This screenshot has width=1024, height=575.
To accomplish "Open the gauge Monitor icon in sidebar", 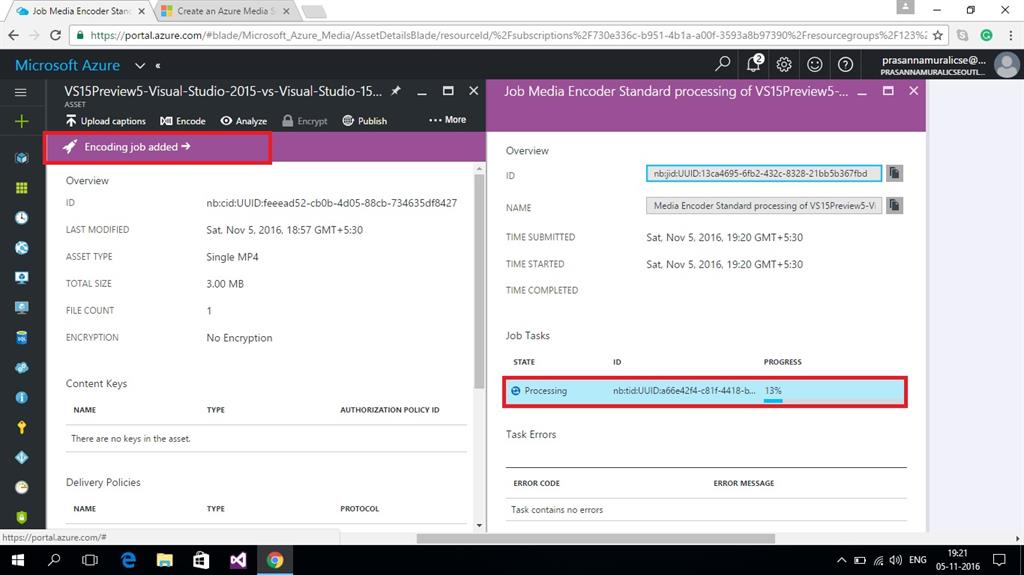I will tap(22, 487).
